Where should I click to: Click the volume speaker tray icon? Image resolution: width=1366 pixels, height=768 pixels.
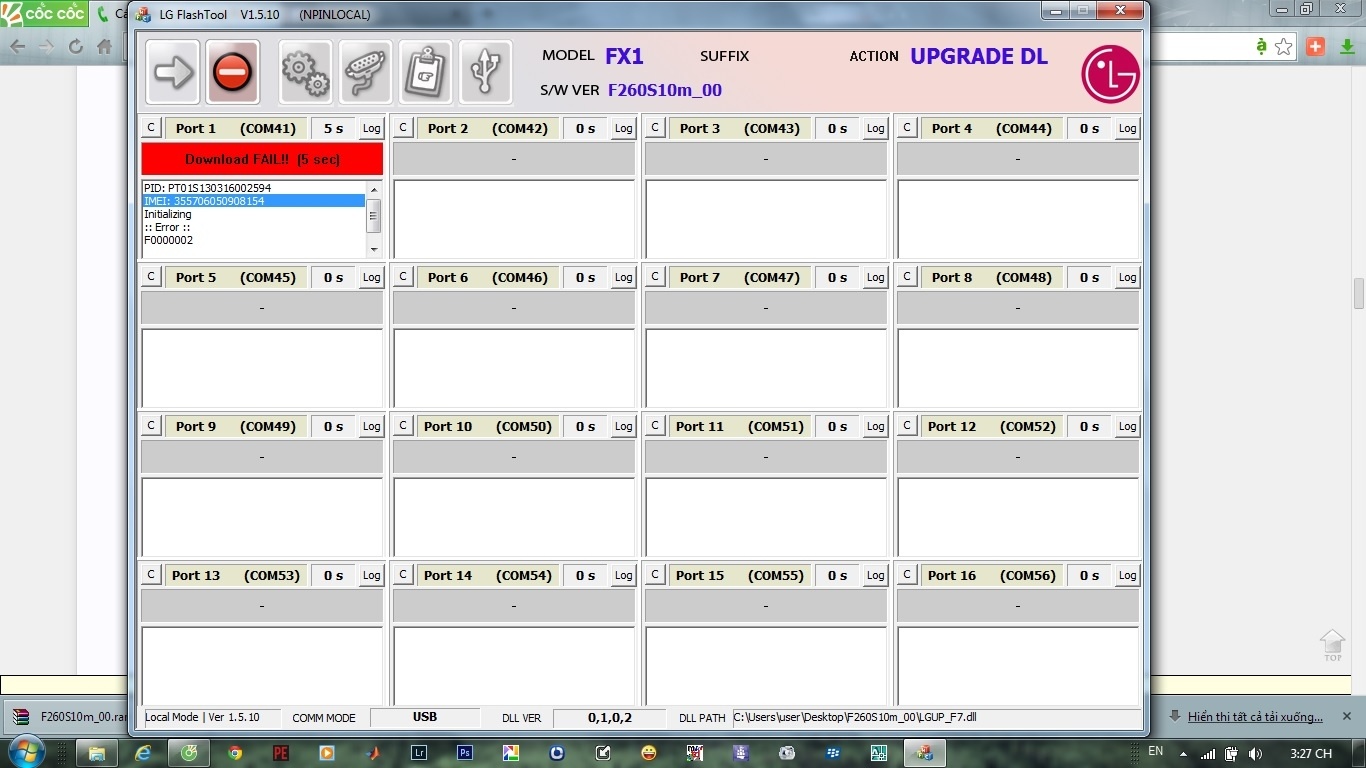(1255, 753)
